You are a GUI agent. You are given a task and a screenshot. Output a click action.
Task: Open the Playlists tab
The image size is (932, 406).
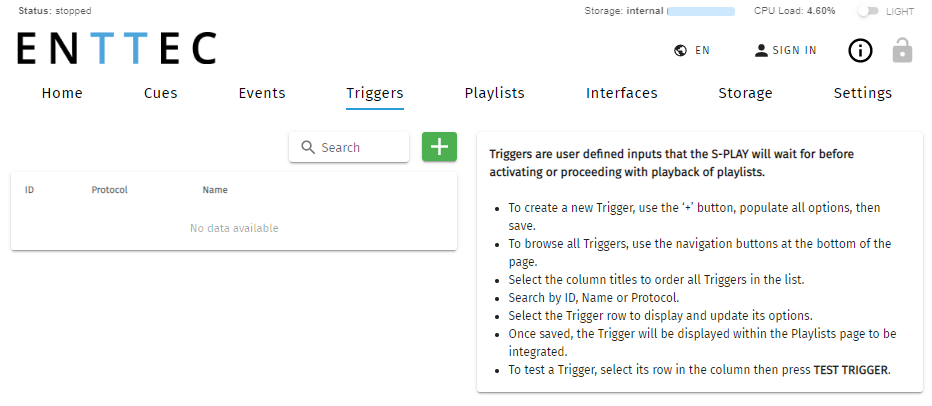(495, 93)
